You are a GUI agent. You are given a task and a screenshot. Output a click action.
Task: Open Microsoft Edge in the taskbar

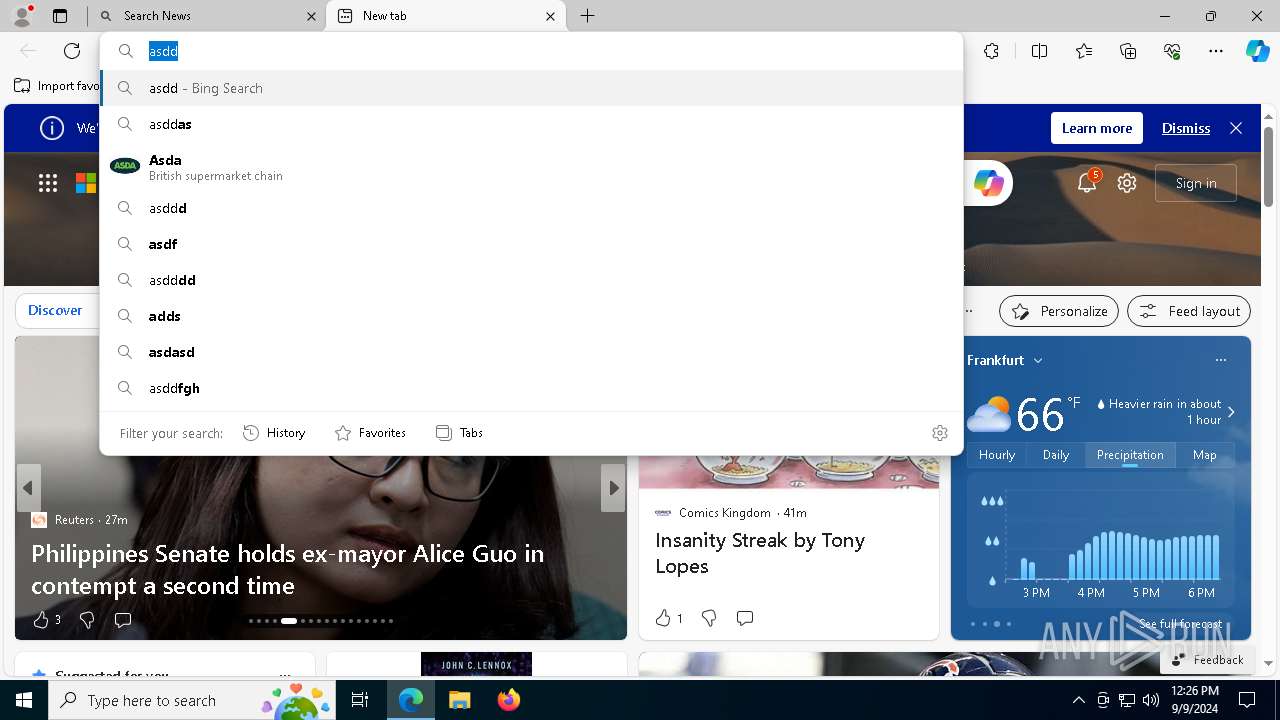pos(411,701)
